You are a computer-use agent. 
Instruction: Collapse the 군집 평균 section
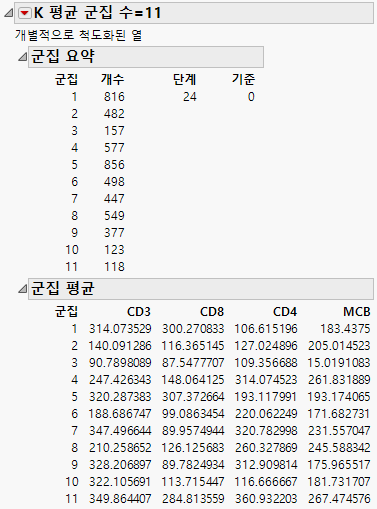pos(22,289)
